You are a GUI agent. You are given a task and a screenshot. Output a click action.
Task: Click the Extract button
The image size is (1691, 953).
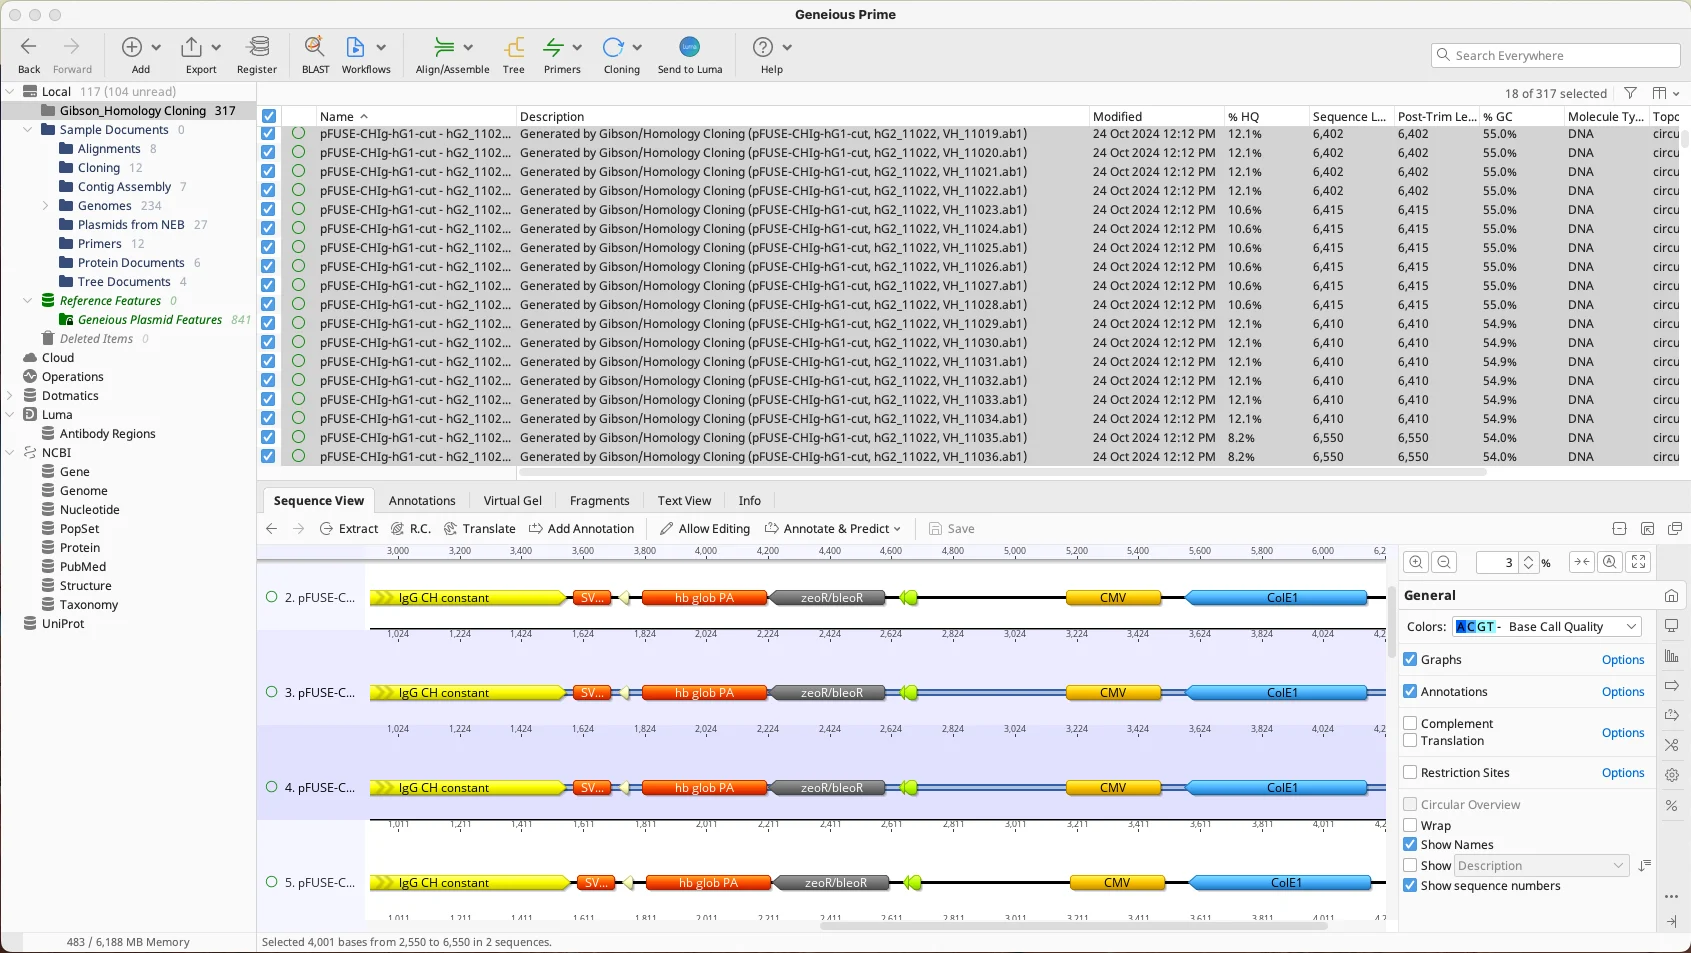coord(348,529)
